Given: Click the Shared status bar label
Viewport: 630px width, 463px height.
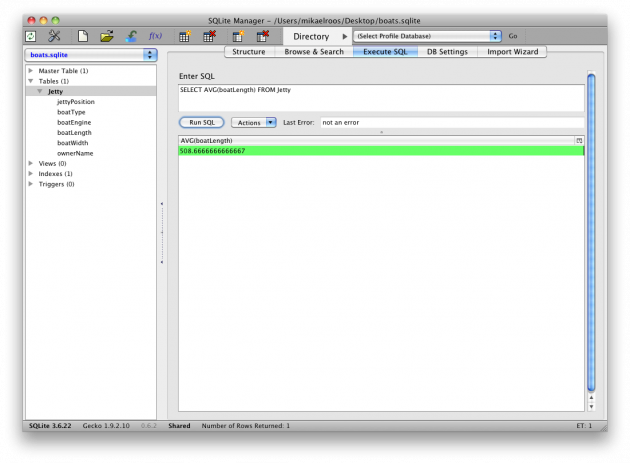Looking at the screenshot, I should (179, 426).
